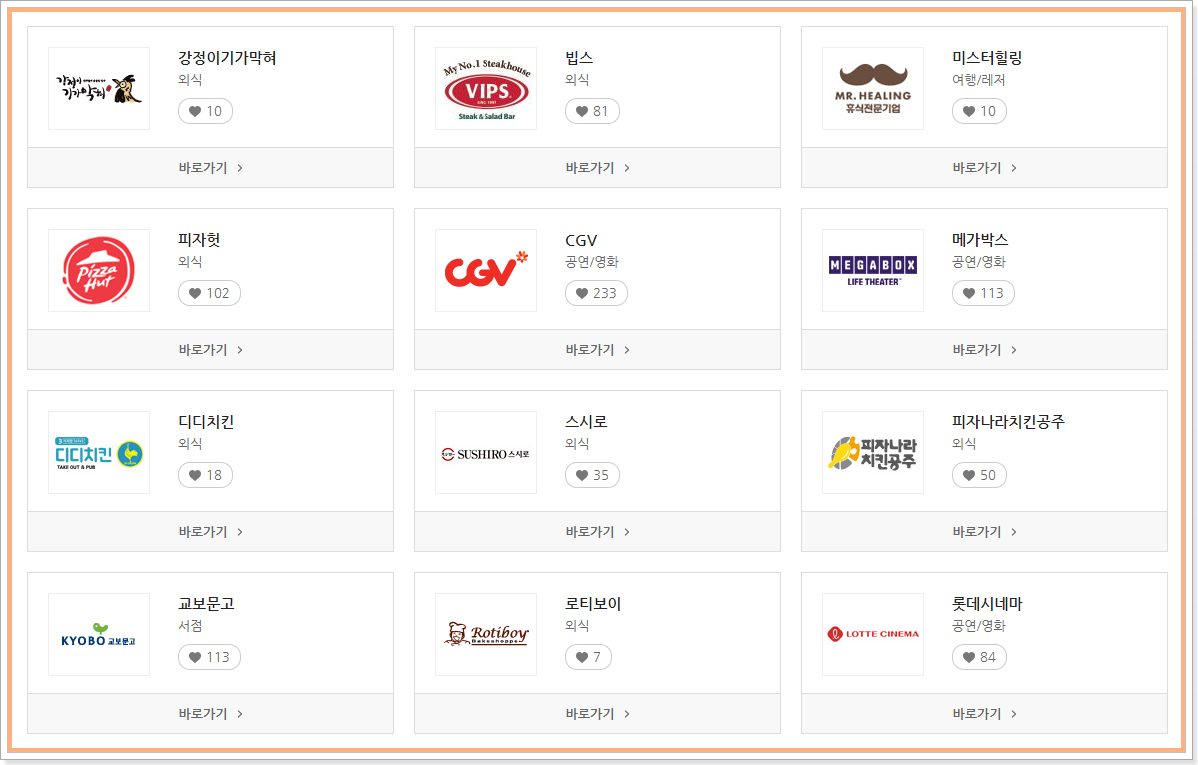Open 바로가기 link for 로티보이
Viewport: 1198px width, 765px height.
(x=597, y=713)
